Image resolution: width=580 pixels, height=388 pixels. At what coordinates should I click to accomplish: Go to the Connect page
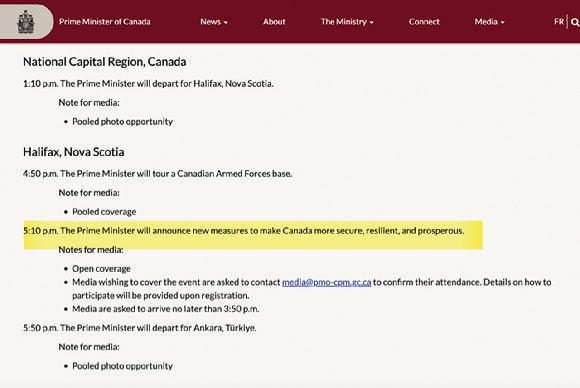click(424, 22)
